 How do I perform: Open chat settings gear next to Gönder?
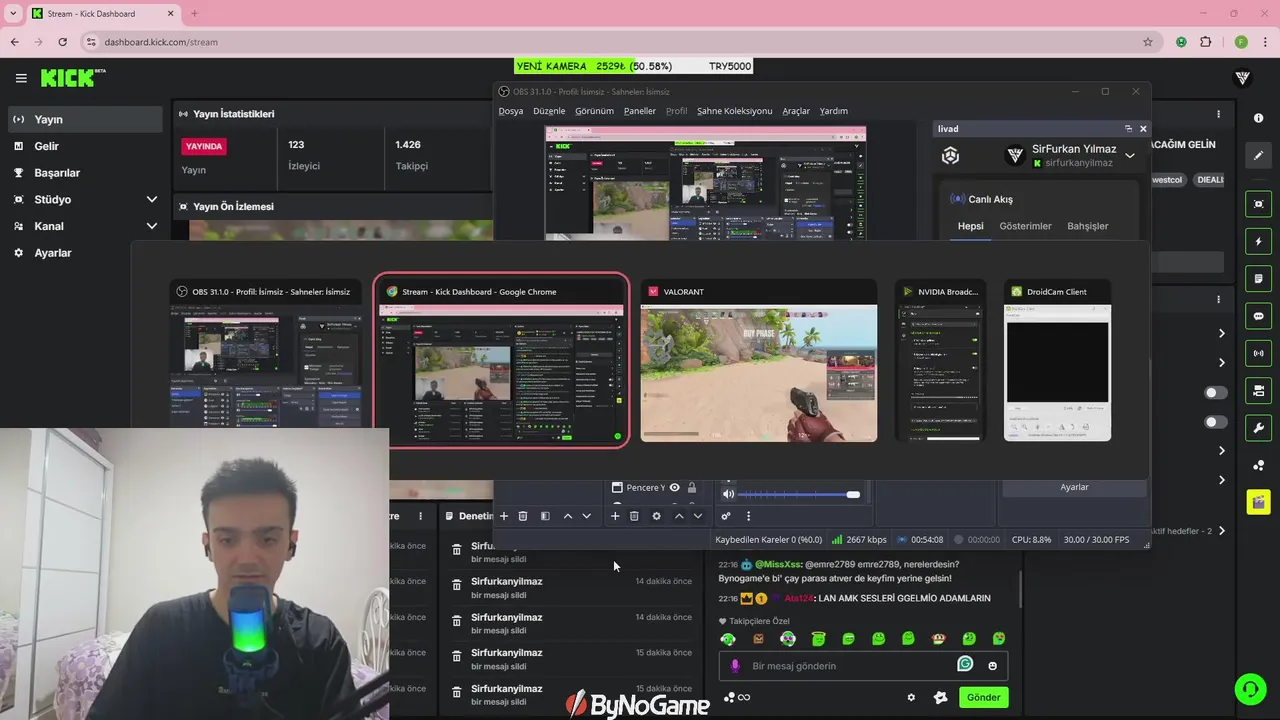pos(911,697)
